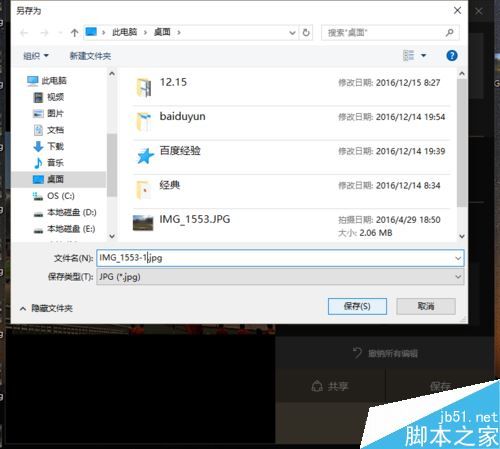Click the 12.15 folder icon
This screenshot has height=449, width=500.
pyautogui.click(x=144, y=87)
